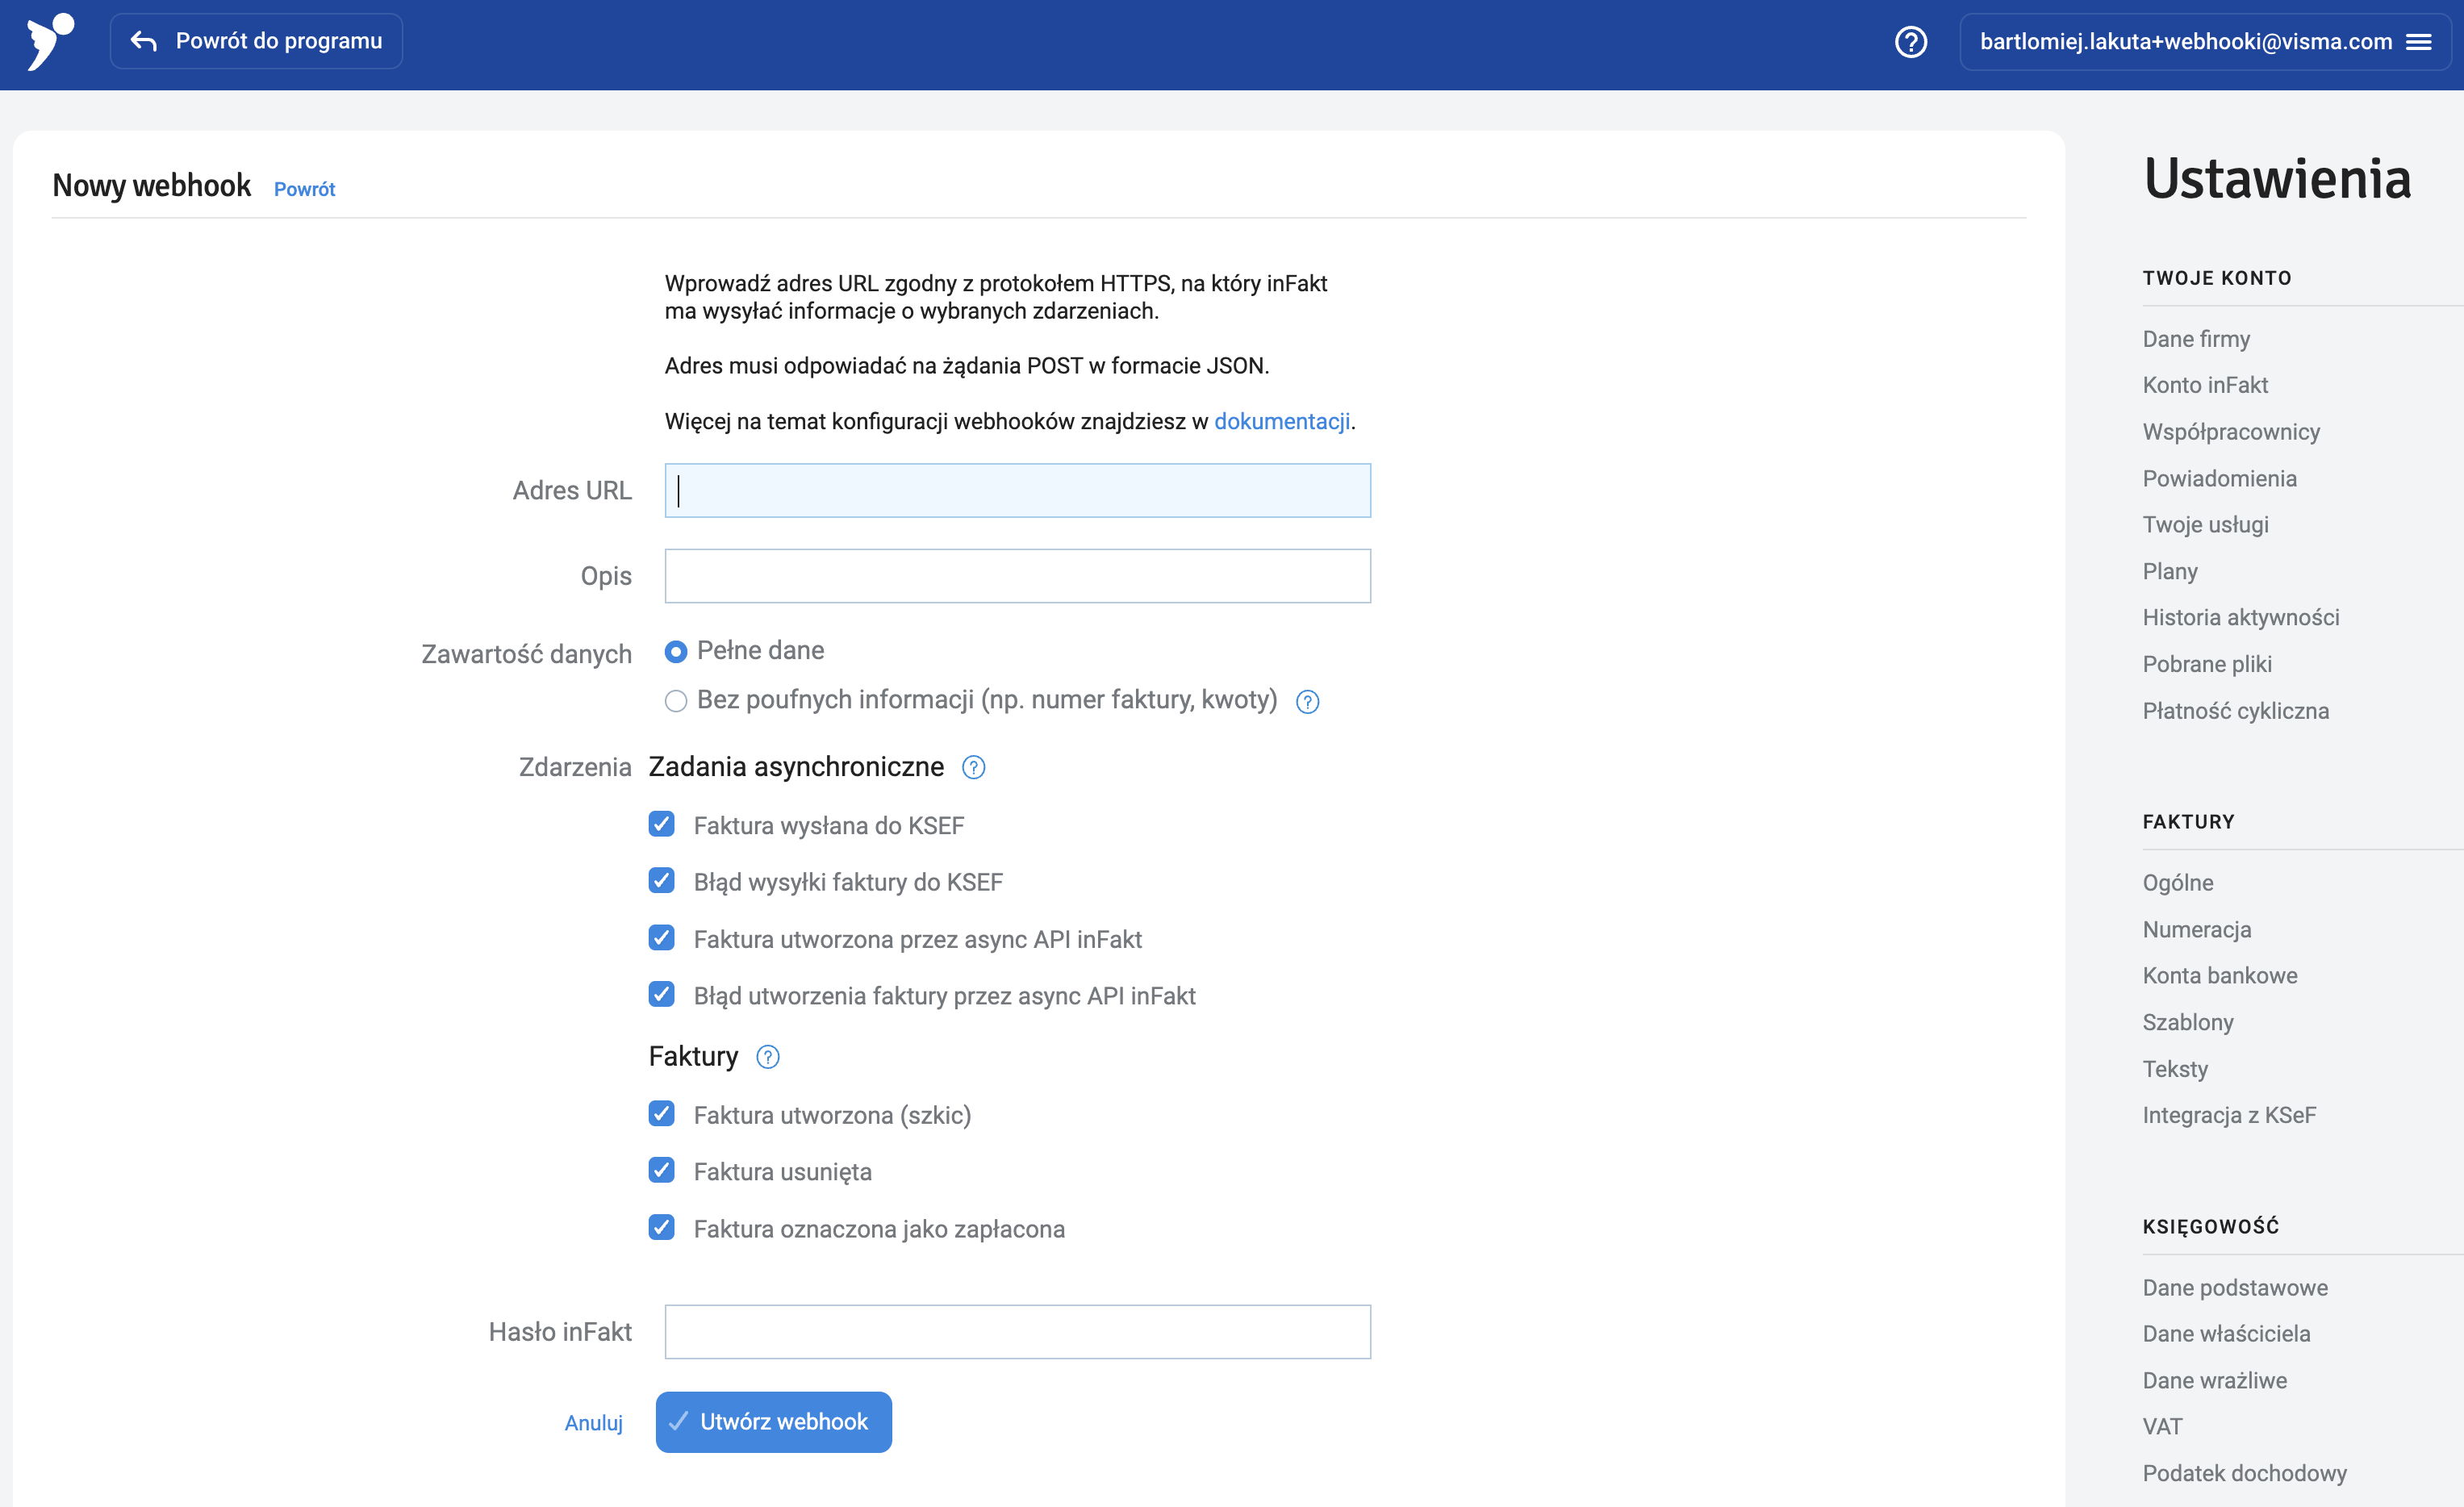2464x1507 pixels.
Task: Open 'Powiadomienia' settings
Action: pyautogui.click(x=2219, y=479)
